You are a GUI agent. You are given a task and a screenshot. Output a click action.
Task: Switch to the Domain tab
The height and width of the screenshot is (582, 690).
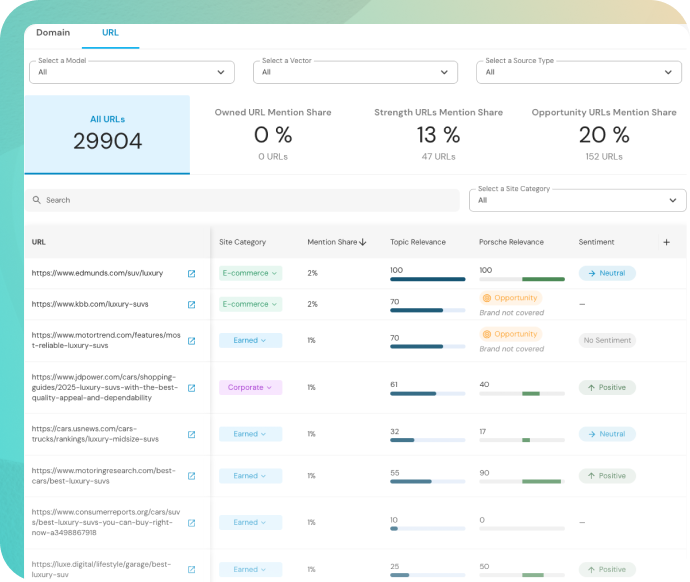coord(53,33)
